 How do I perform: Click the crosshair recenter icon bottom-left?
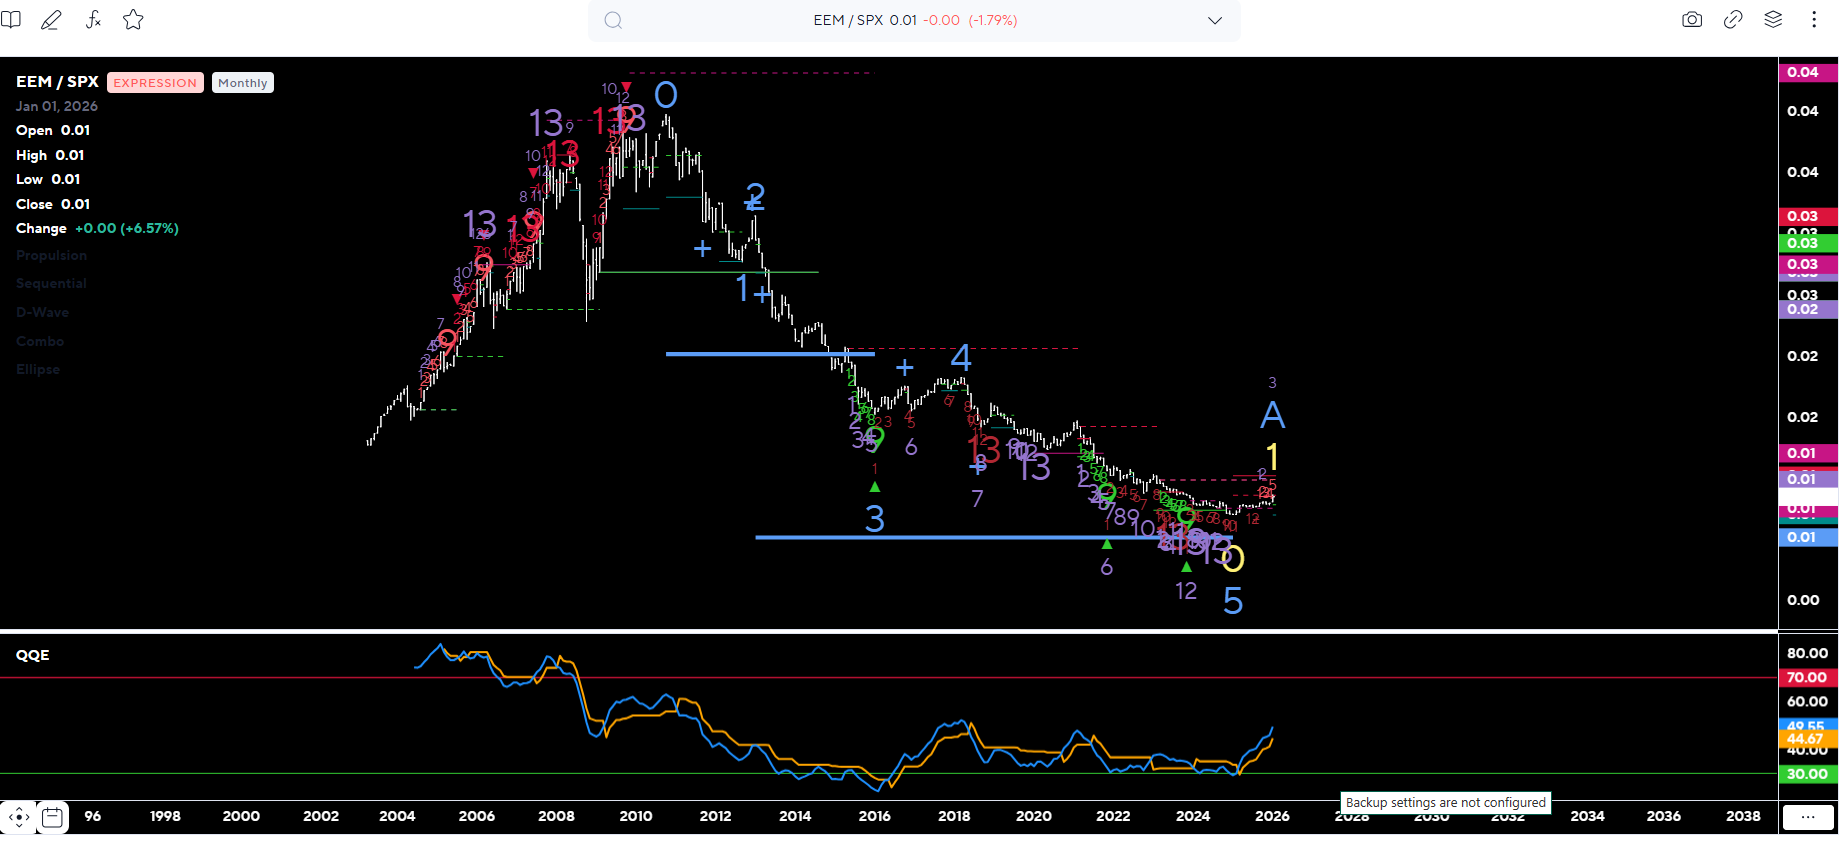pos(19,817)
